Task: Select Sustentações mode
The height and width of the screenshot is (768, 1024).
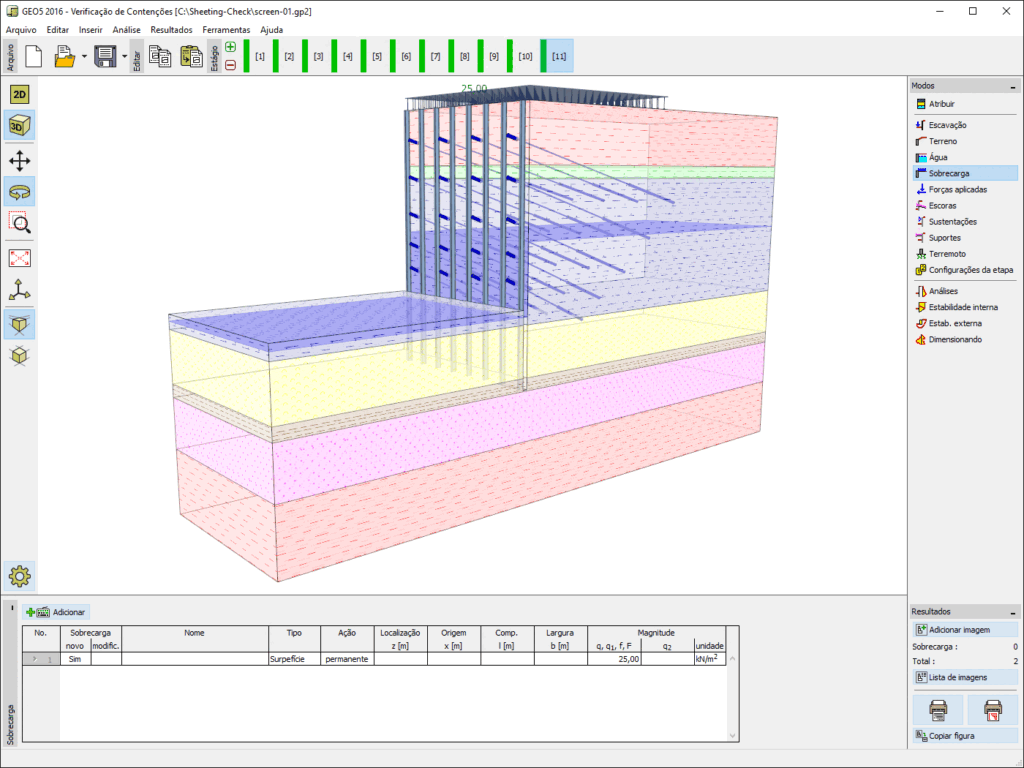Action: coord(965,221)
